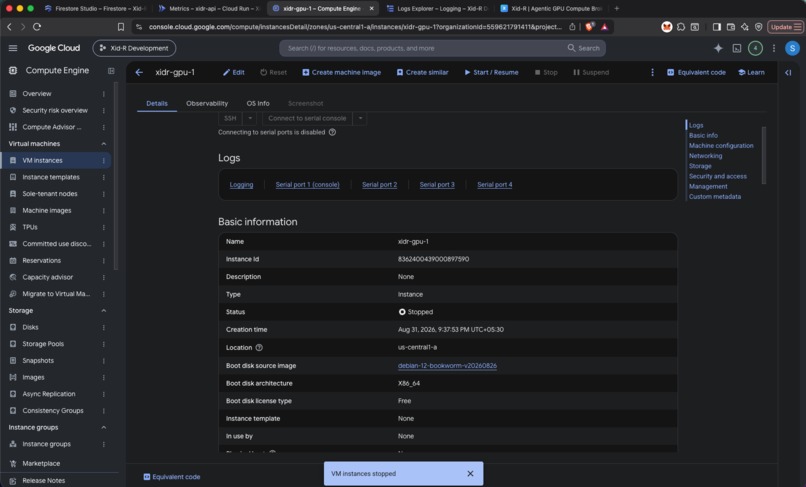The image size is (806, 487).
Task: Open the OS Info tab
Action: (258, 103)
